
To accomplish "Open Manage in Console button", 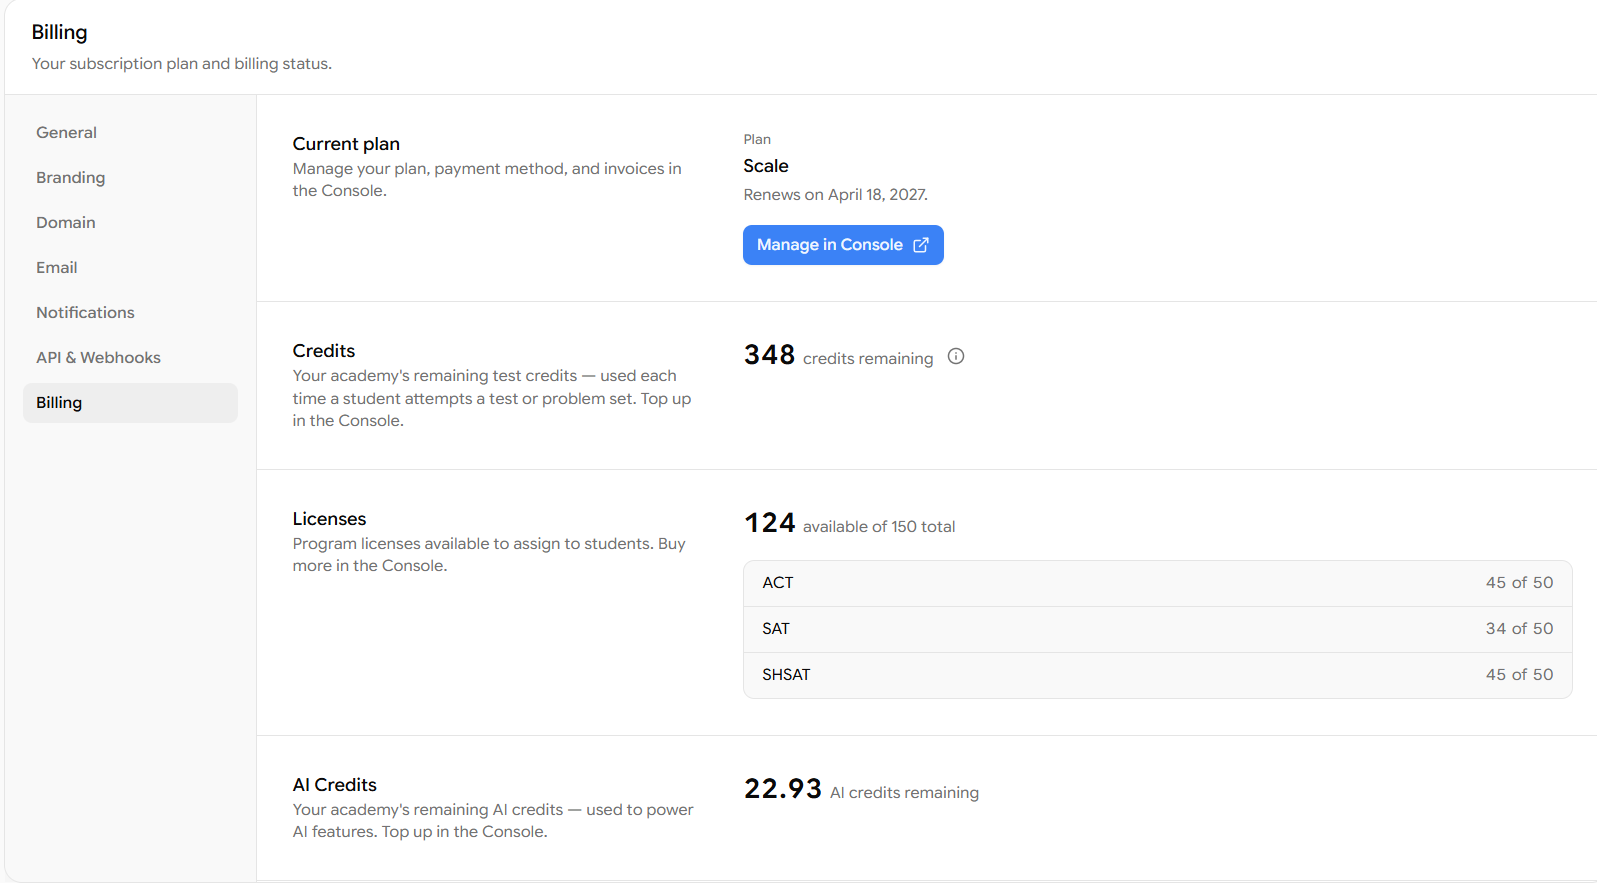I will (x=843, y=245).
